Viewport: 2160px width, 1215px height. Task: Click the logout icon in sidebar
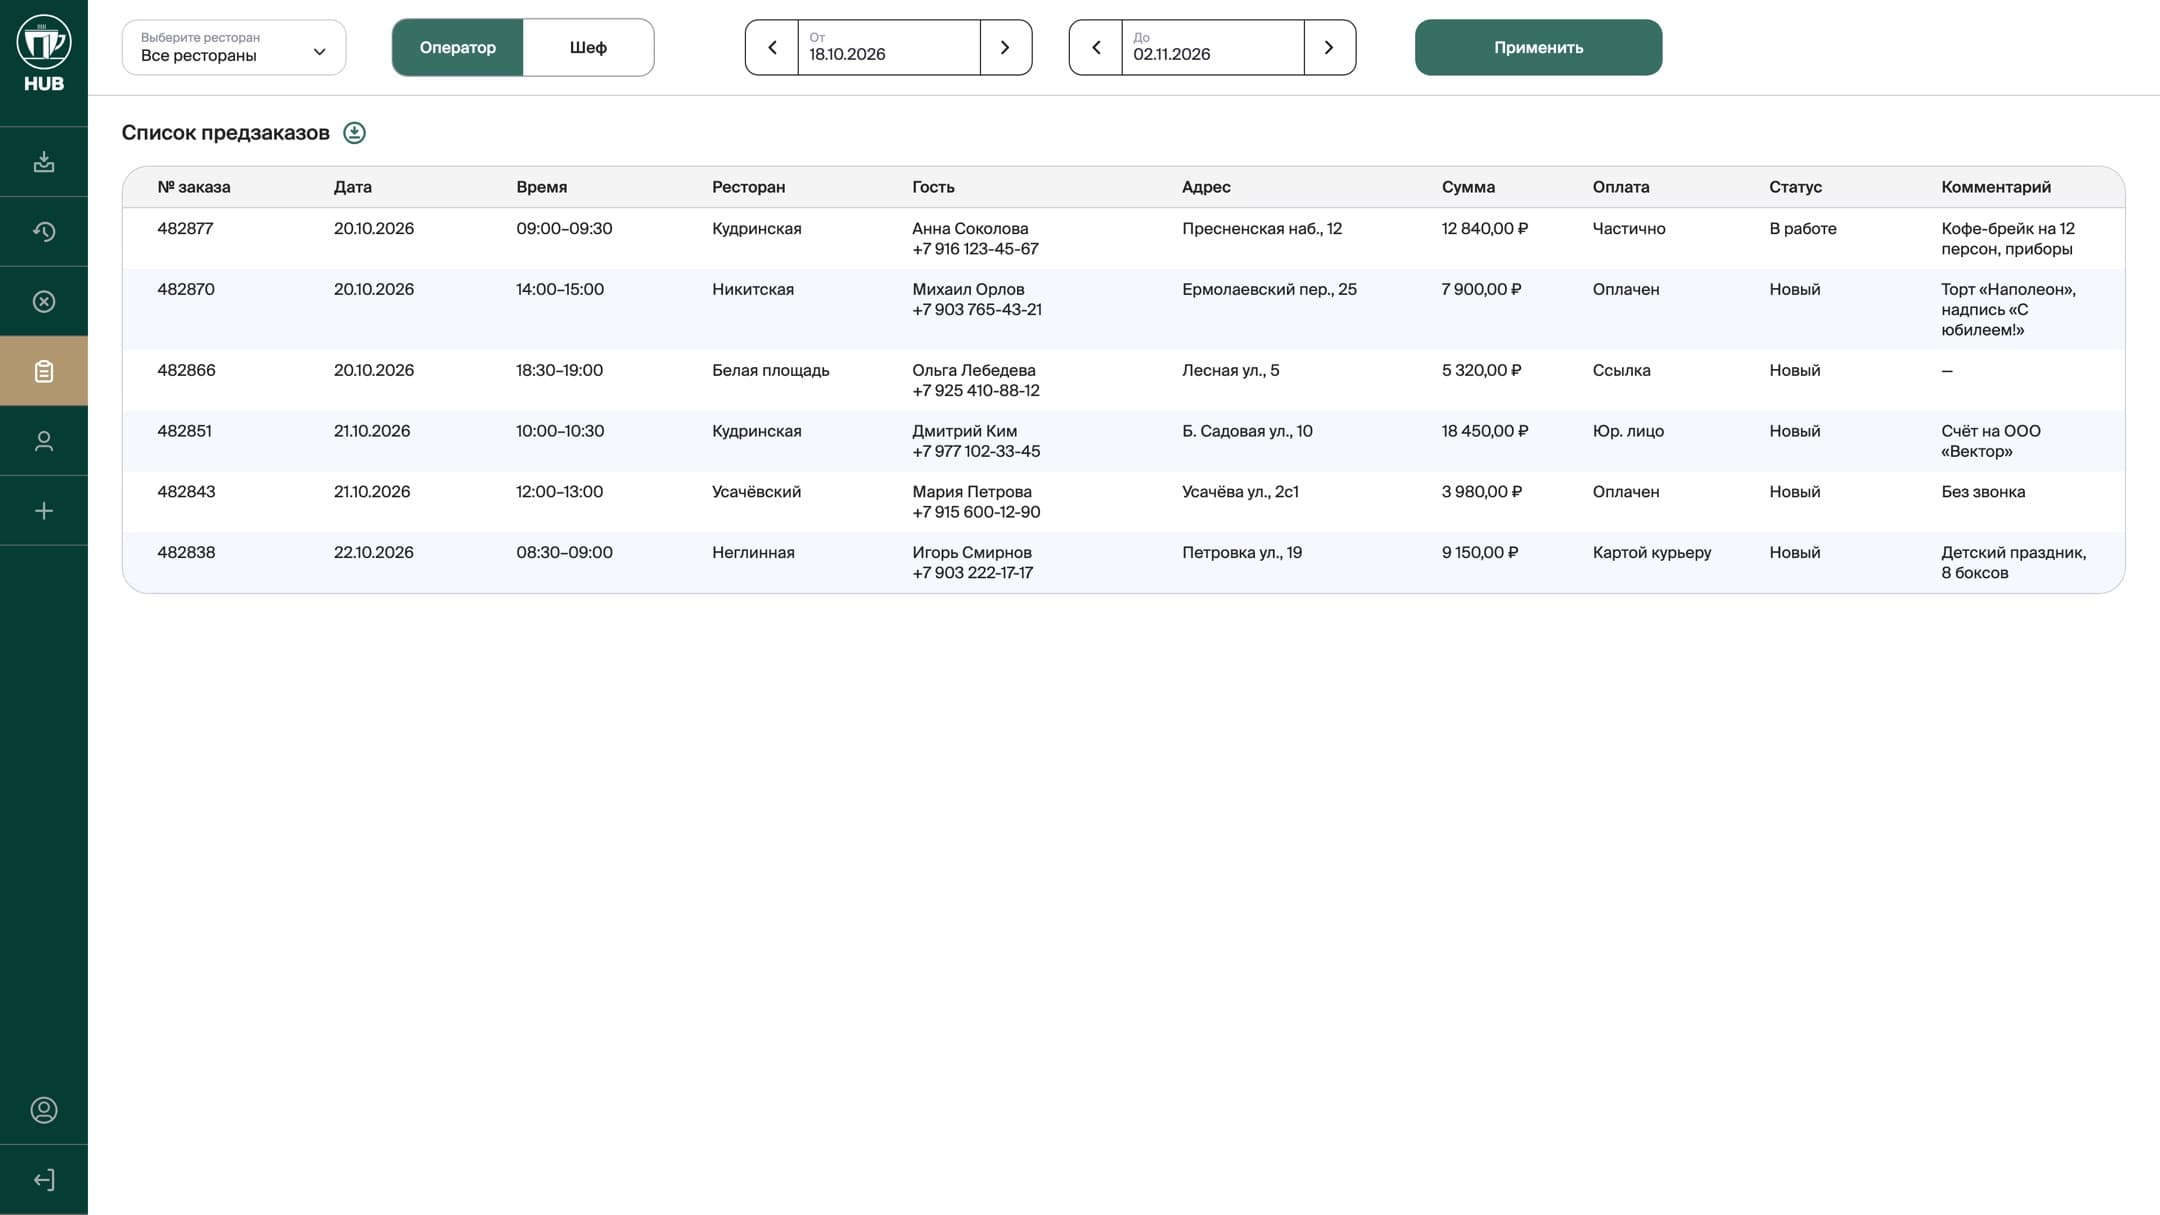tap(44, 1180)
